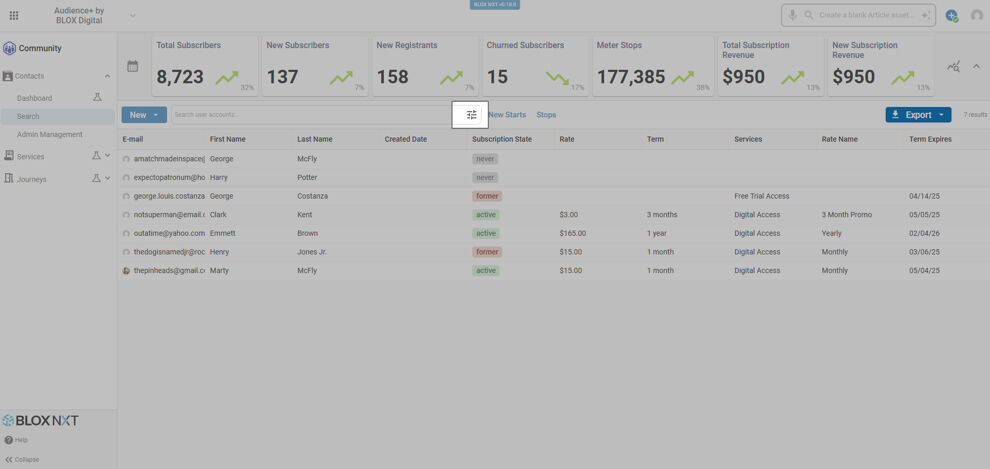This screenshot has height=469, width=990.
Task: Click the Help link
Action: click(x=21, y=440)
